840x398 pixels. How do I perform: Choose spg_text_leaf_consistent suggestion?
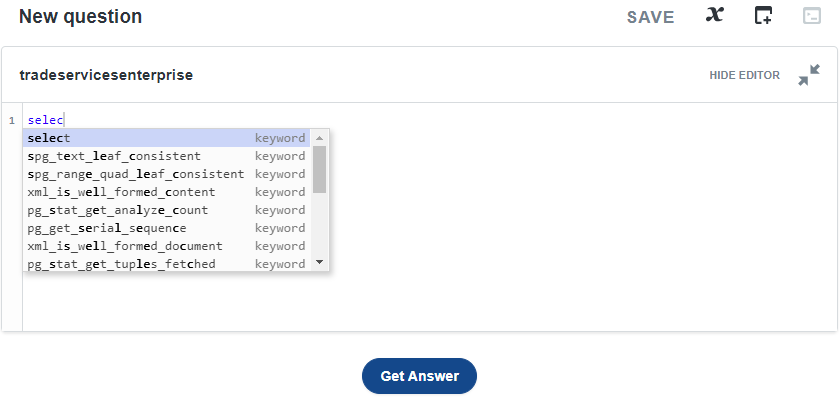point(166,156)
